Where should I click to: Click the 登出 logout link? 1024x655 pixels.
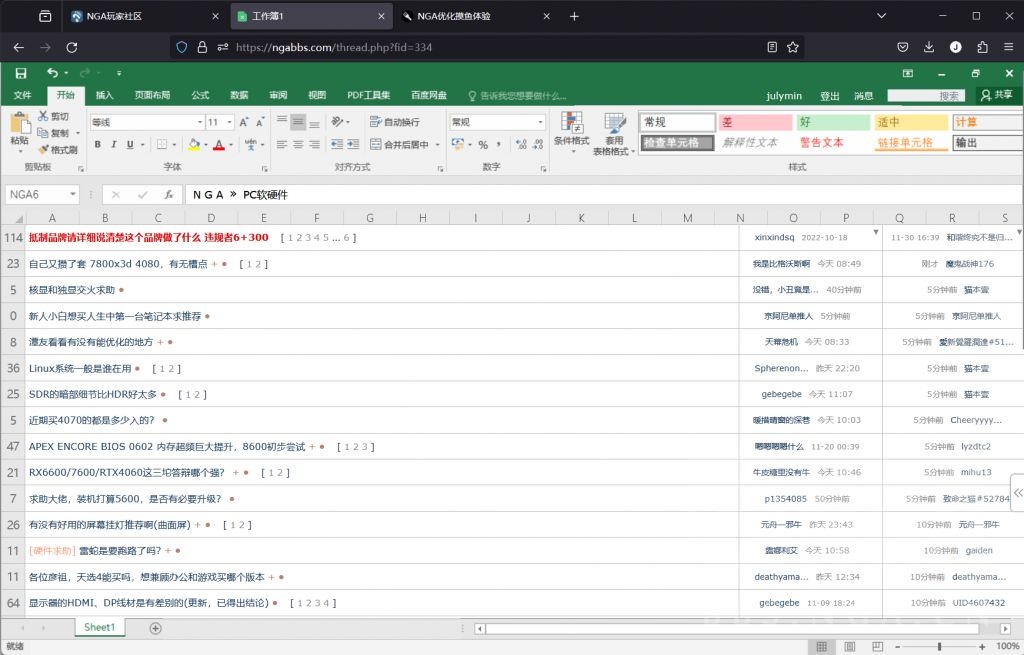click(x=829, y=96)
